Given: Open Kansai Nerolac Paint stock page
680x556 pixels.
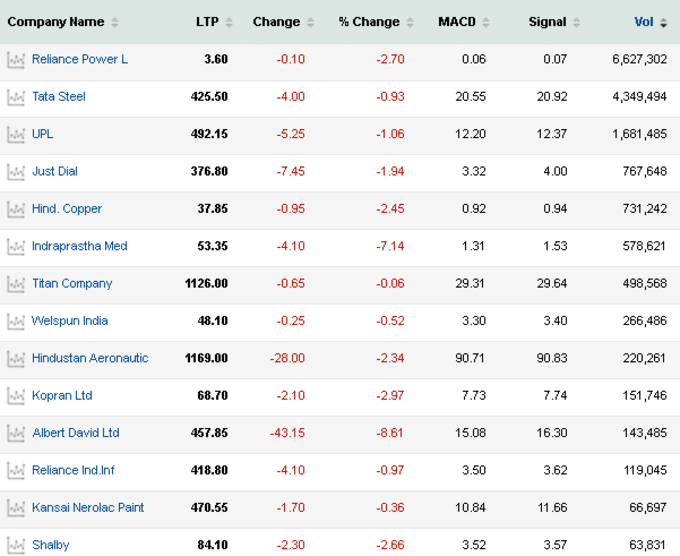Looking at the screenshot, I should [x=88, y=507].
